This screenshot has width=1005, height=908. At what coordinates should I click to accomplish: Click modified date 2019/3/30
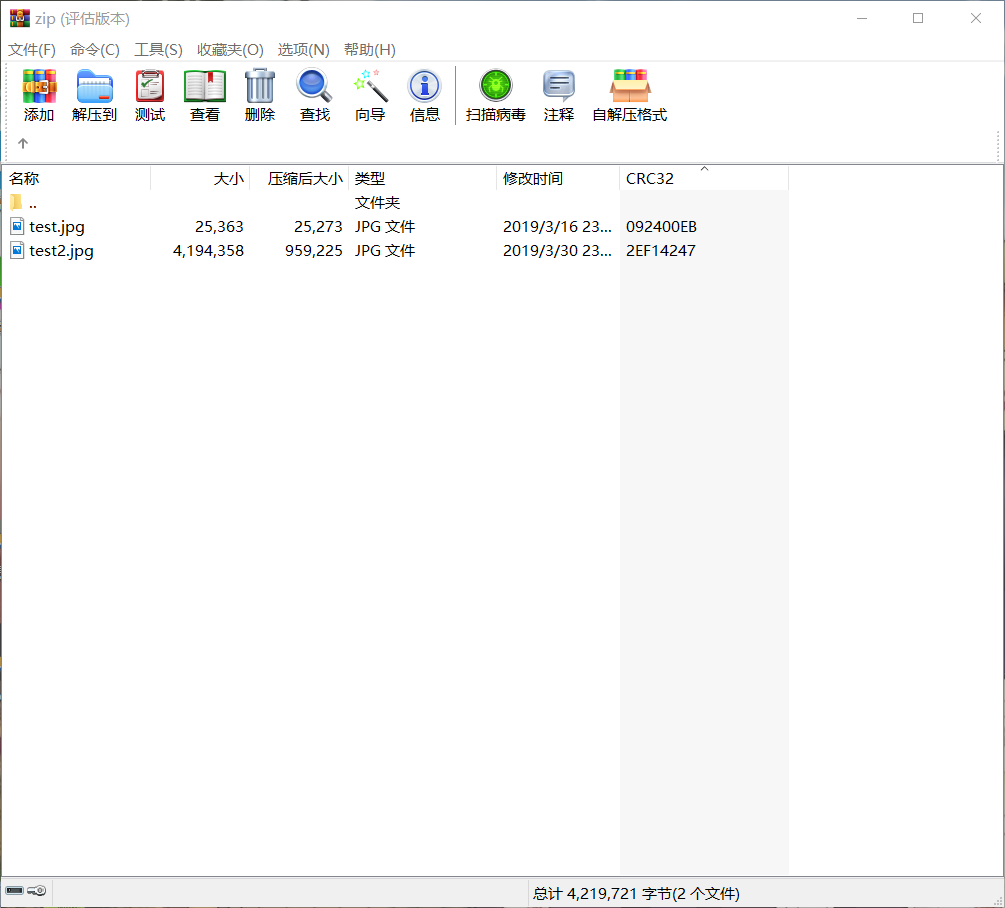pyautogui.click(x=557, y=251)
